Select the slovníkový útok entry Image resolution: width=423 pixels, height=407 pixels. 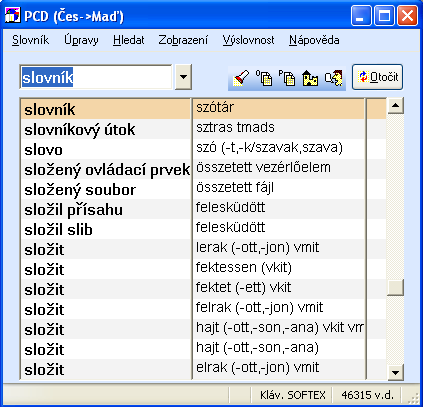click(x=105, y=129)
